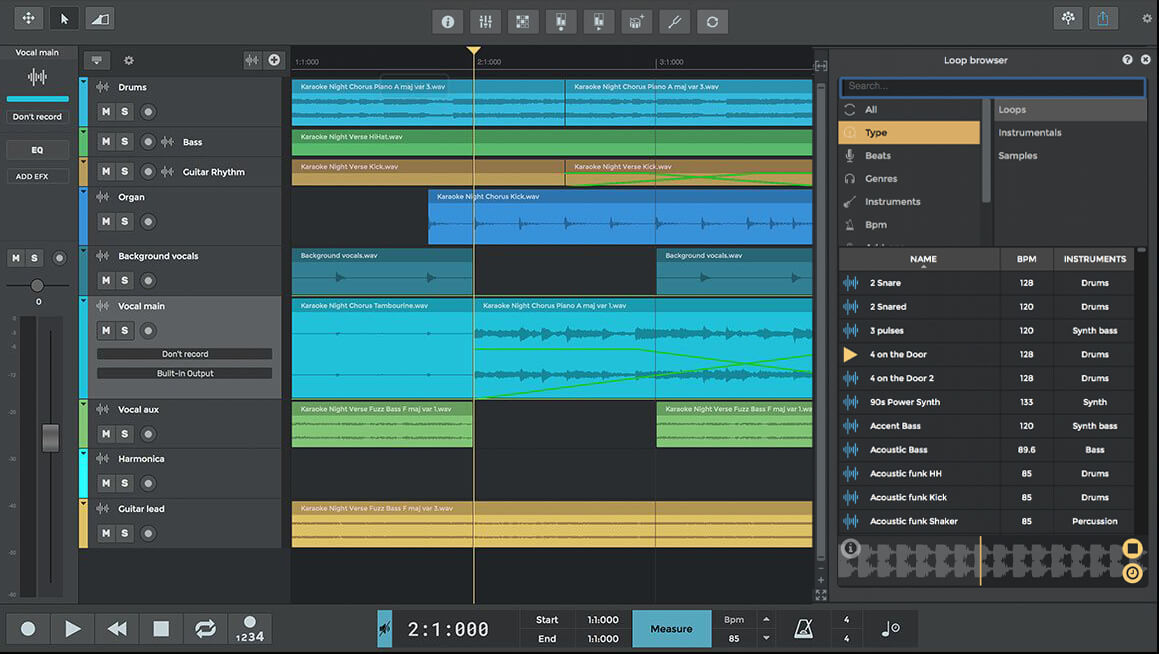Toggle the metronome icon

click(804, 629)
